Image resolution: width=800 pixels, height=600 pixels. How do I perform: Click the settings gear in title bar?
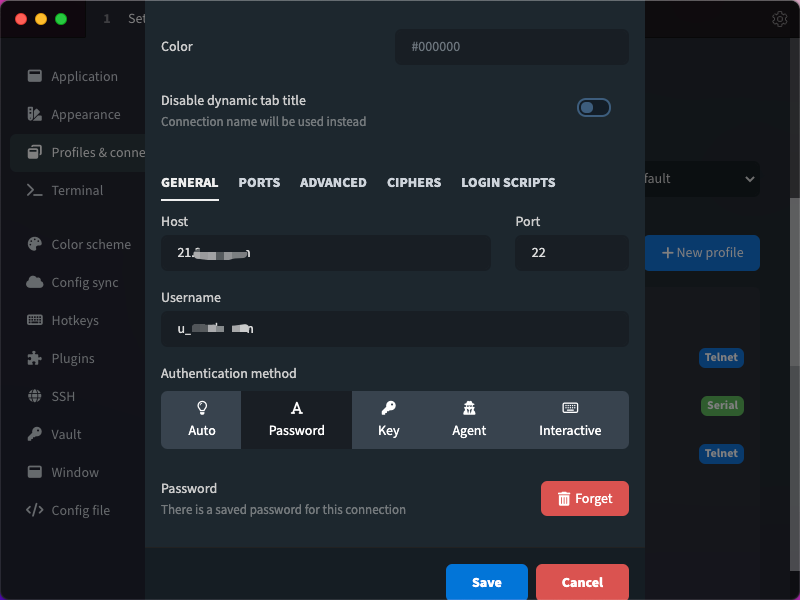tap(780, 19)
